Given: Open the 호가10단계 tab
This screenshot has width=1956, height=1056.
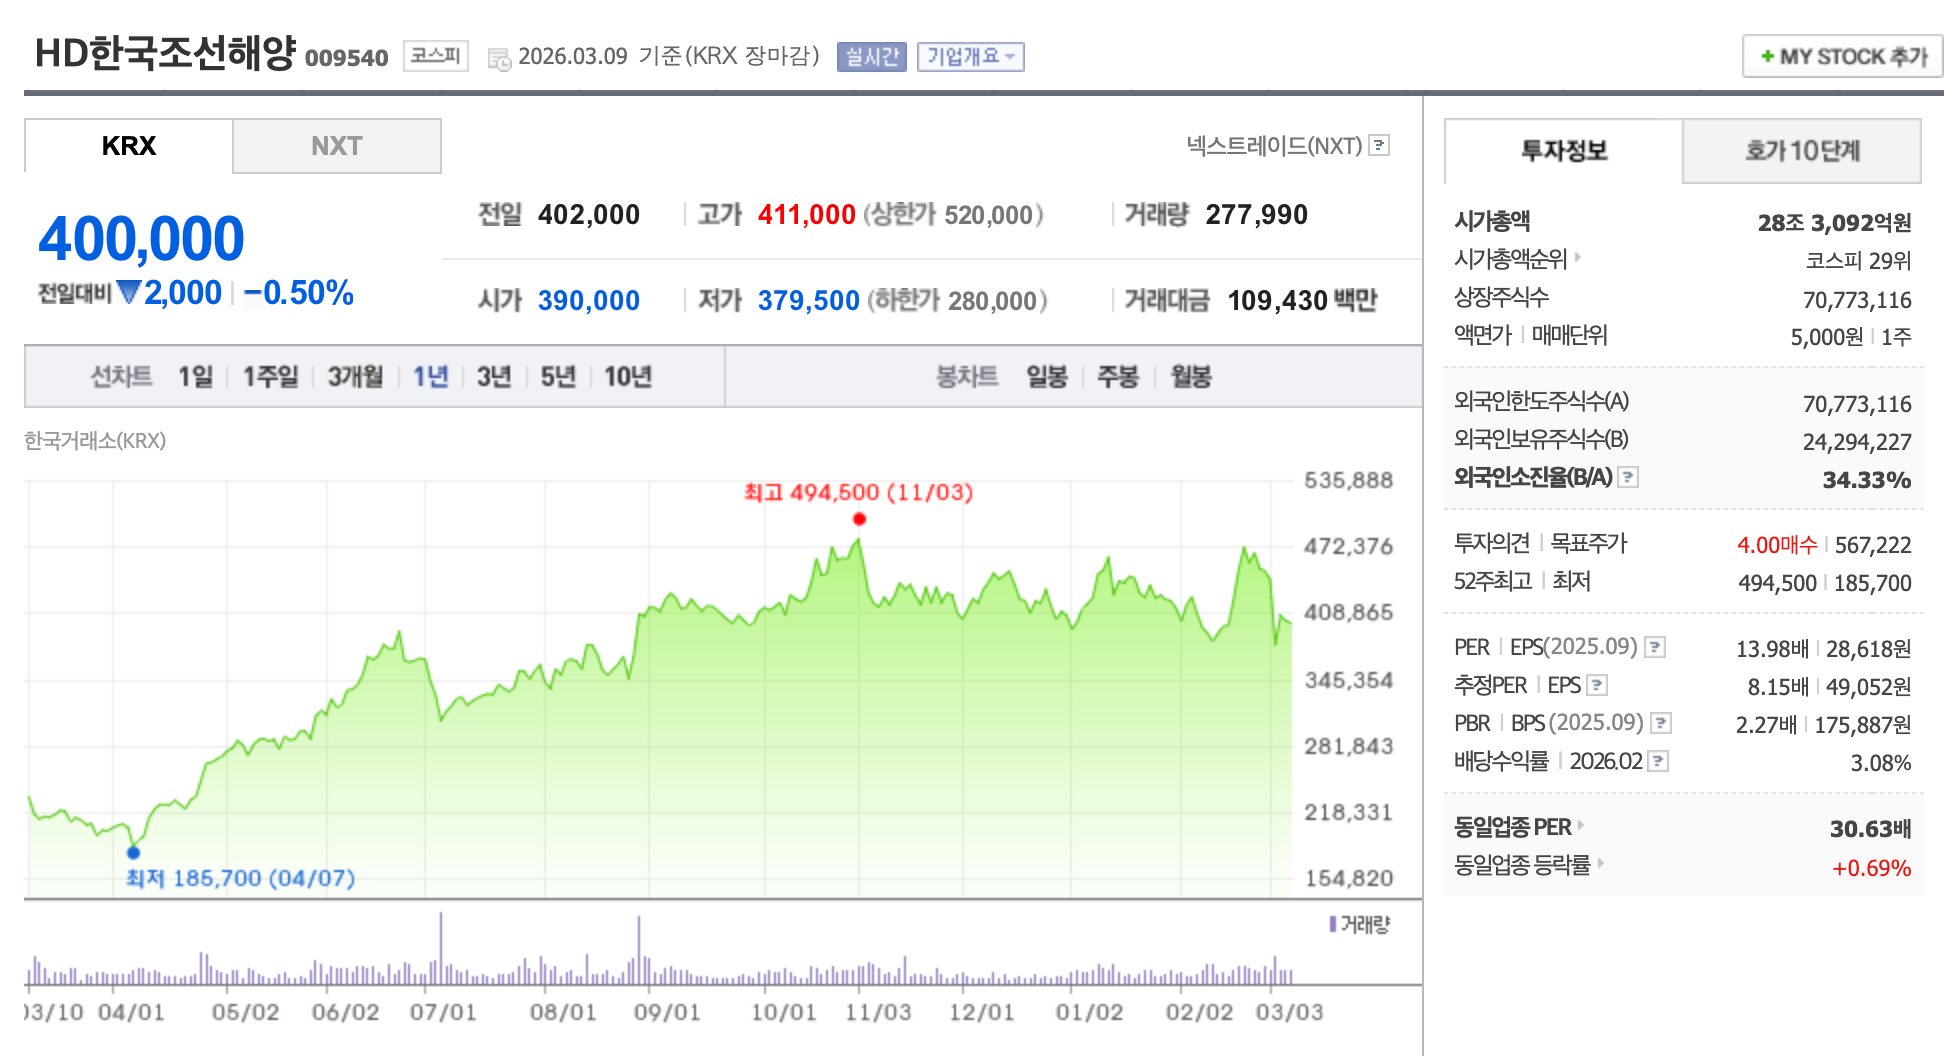Looking at the screenshot, I should click(1802, 151).
